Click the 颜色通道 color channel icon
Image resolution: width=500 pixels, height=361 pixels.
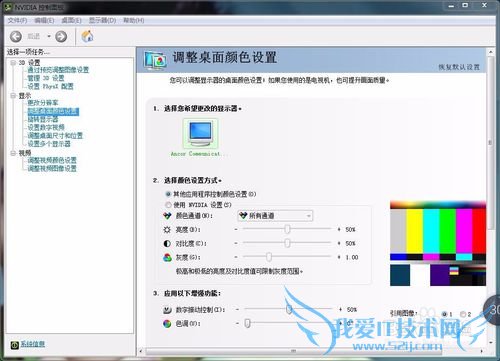click(x=167, y=216)
